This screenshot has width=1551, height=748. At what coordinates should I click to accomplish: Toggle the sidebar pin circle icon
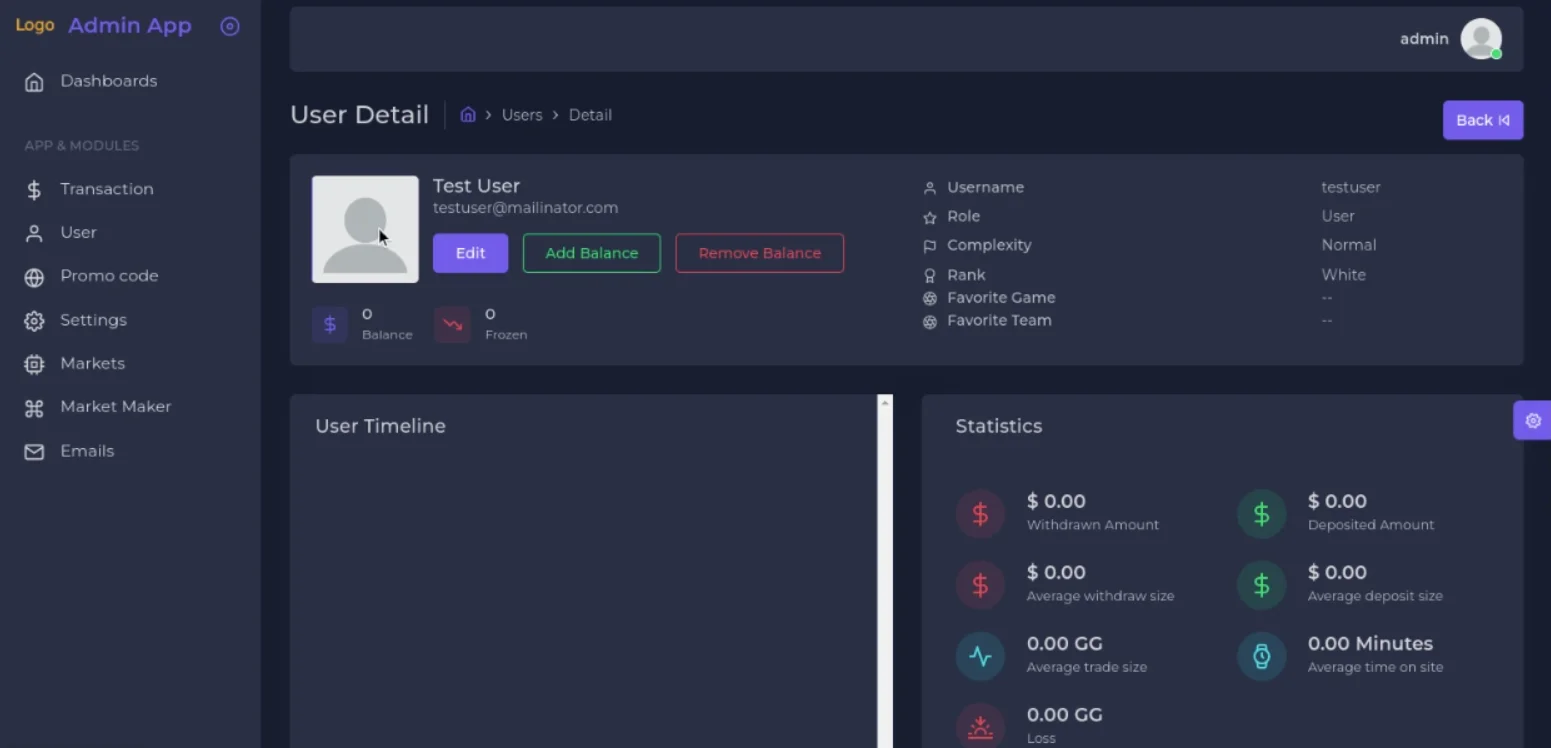[230, 27]
